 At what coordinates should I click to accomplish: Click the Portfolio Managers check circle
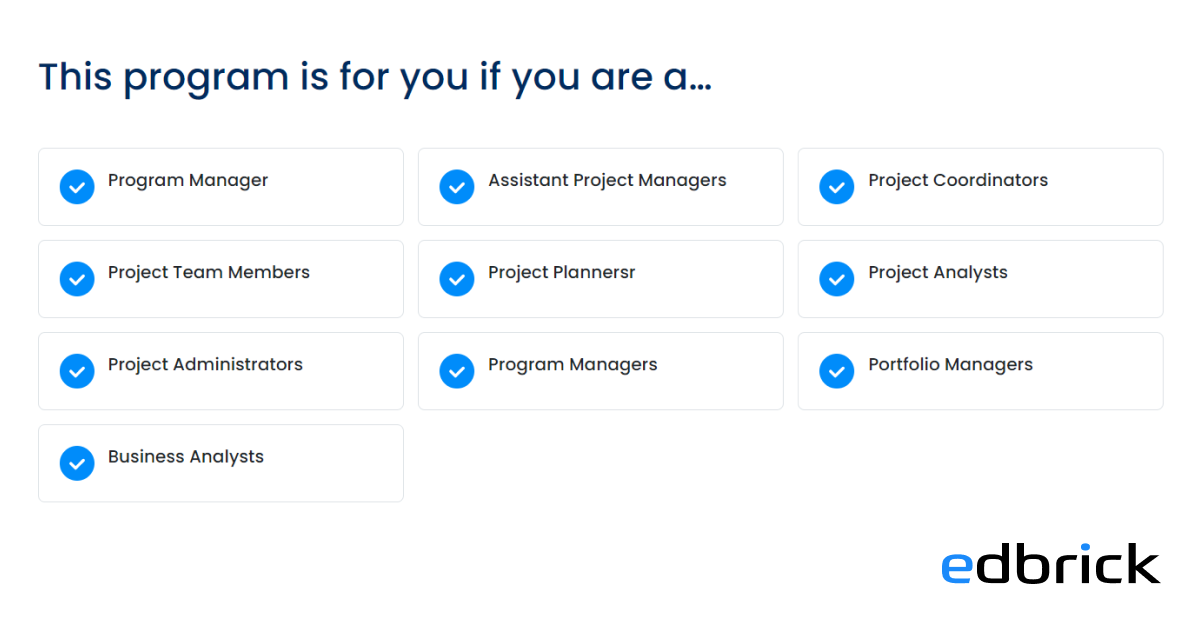837,371
